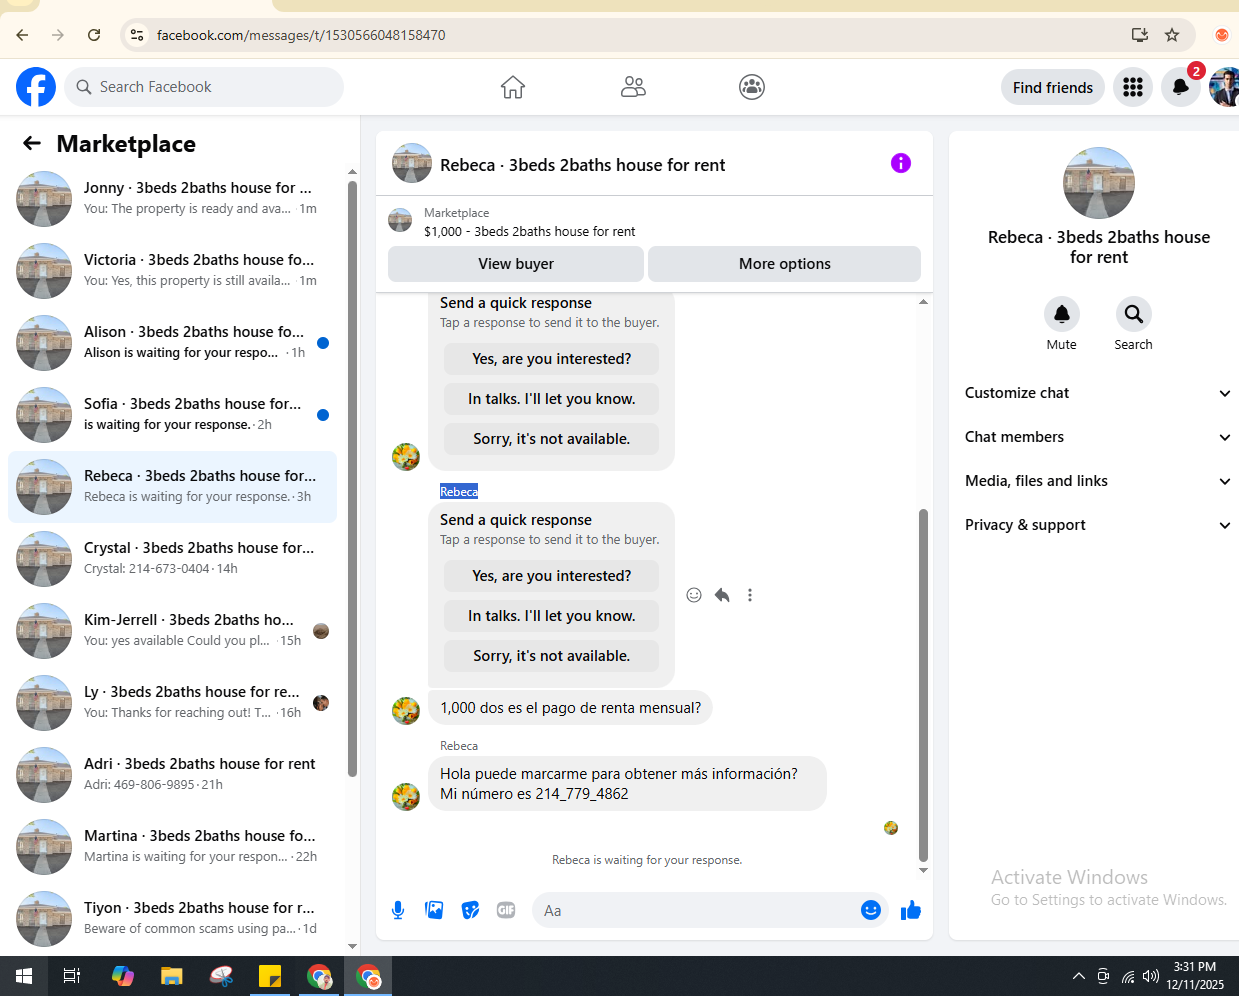Reply to the message with the arrow icon

pos(722,595)
